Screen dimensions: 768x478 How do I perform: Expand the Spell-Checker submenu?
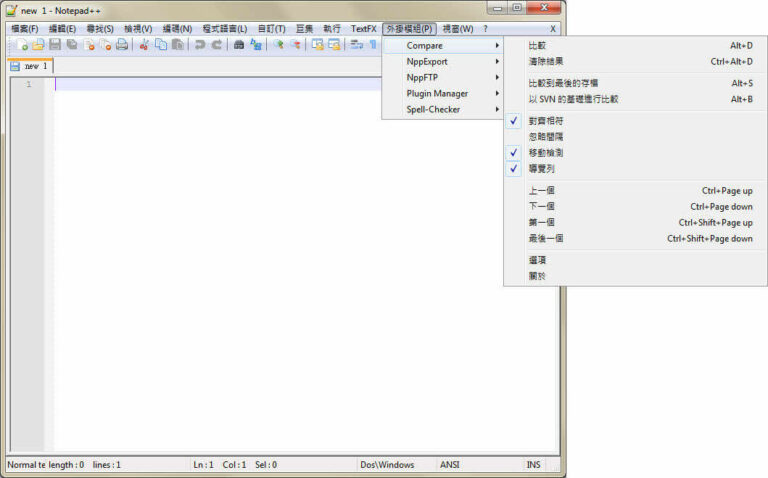pos(443,109)
